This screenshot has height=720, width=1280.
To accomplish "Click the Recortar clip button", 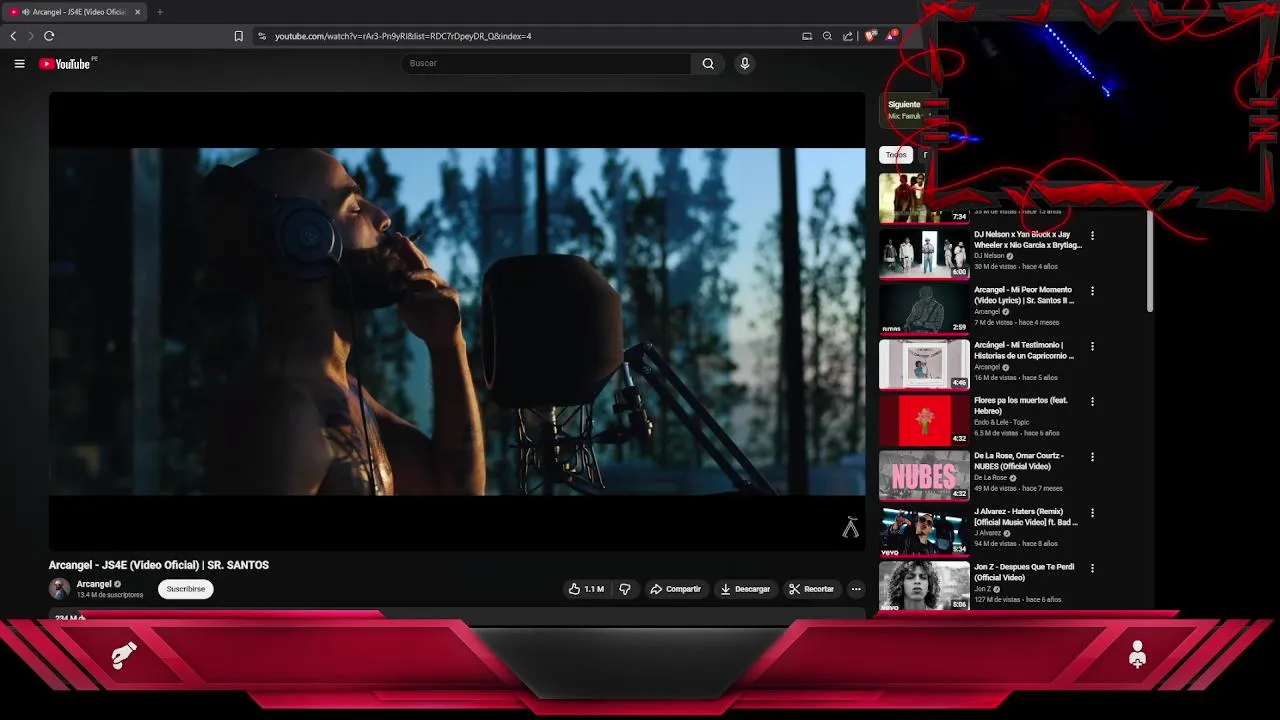I will click(812, 589).
